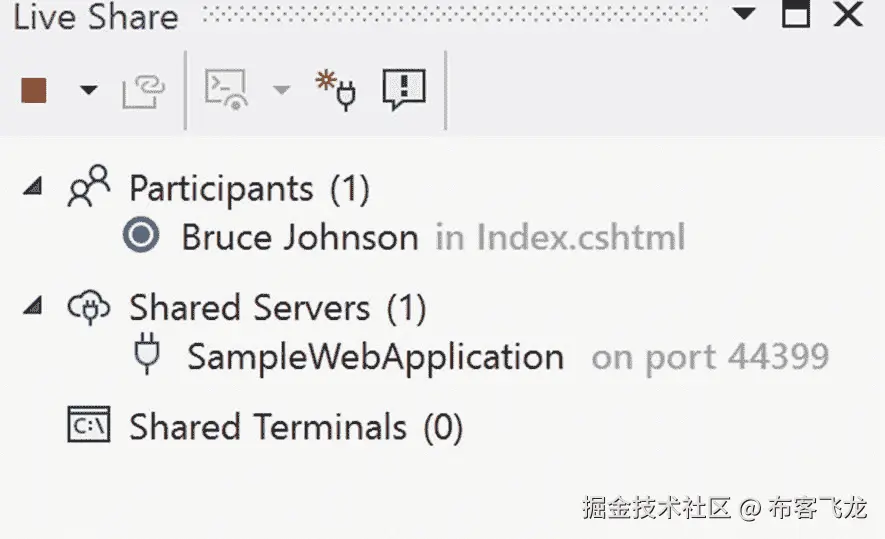Open the feedback speech bubble icon
Viewport: 885px width, 539px height.
coord(404,90)
